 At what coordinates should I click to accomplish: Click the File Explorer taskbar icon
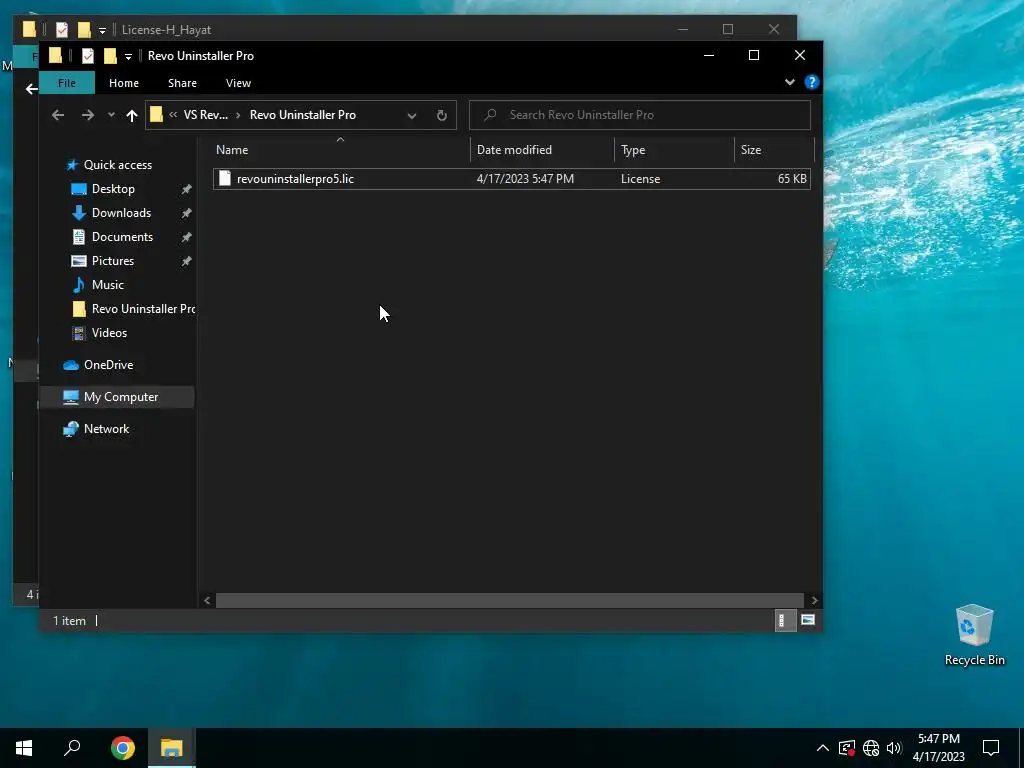pyautogui.click(x=172, y=748)
